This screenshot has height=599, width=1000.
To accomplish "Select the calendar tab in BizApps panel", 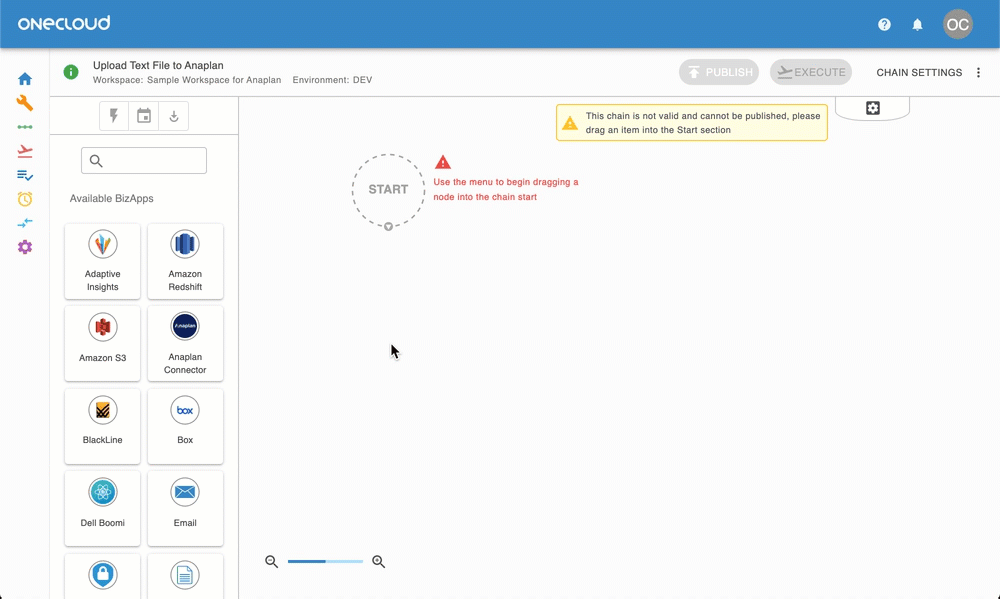I will (x=144, y=115).
